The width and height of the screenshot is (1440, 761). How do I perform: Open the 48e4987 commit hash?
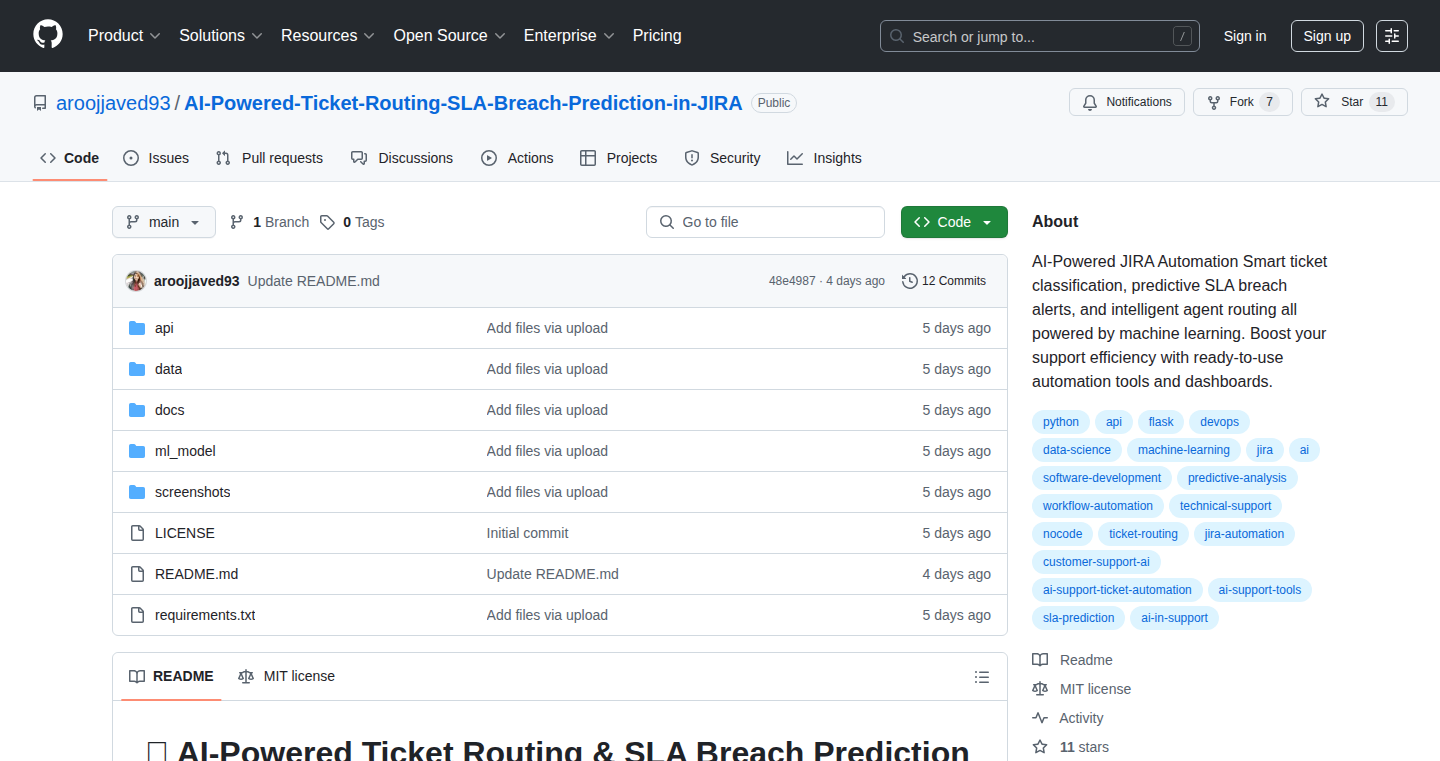[x=792, y=281]
